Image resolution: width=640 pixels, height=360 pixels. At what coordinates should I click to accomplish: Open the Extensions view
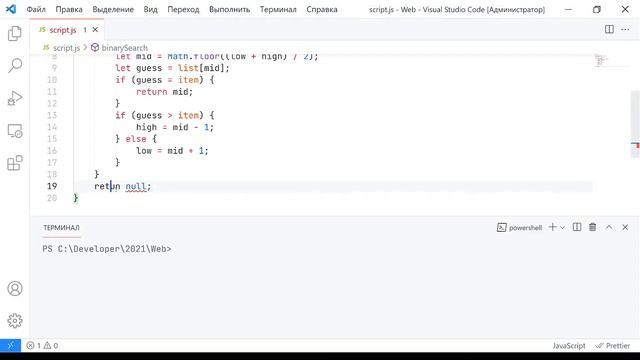click(x=15, y=163)
